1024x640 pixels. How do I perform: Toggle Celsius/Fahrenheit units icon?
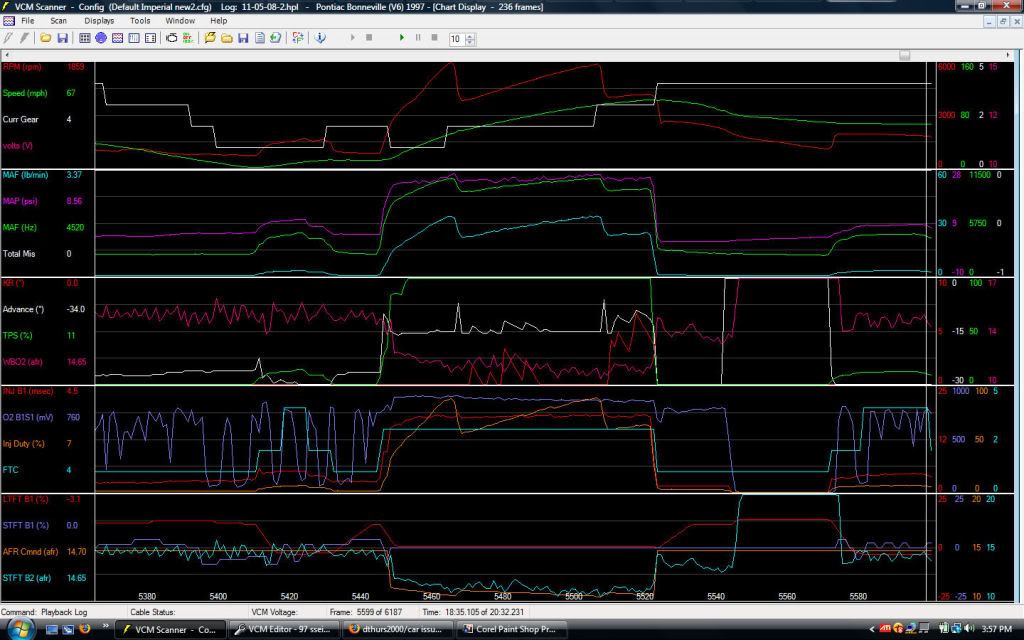tap(298, 38)
